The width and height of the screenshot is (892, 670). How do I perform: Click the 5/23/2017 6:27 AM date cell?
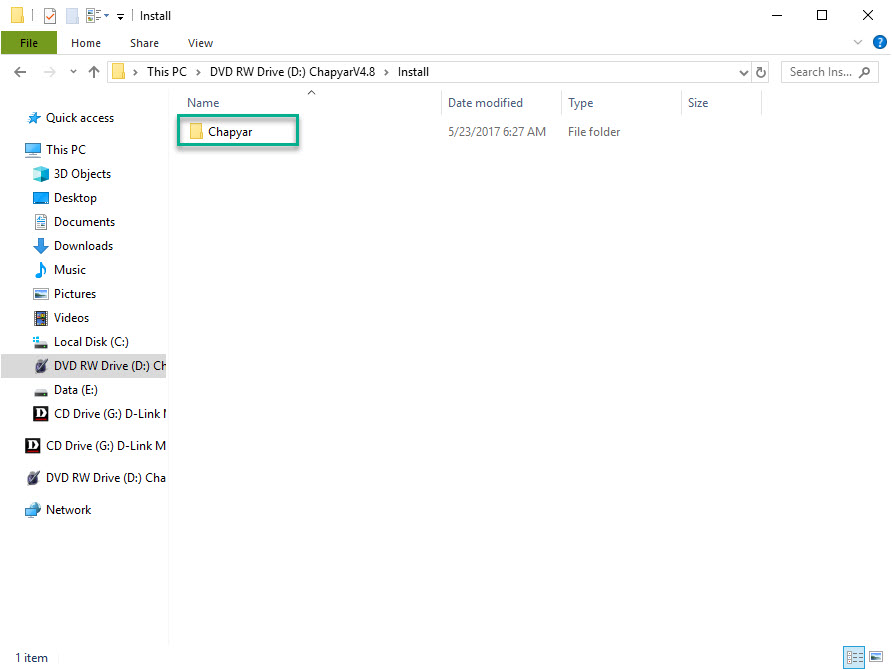[497, 132]
